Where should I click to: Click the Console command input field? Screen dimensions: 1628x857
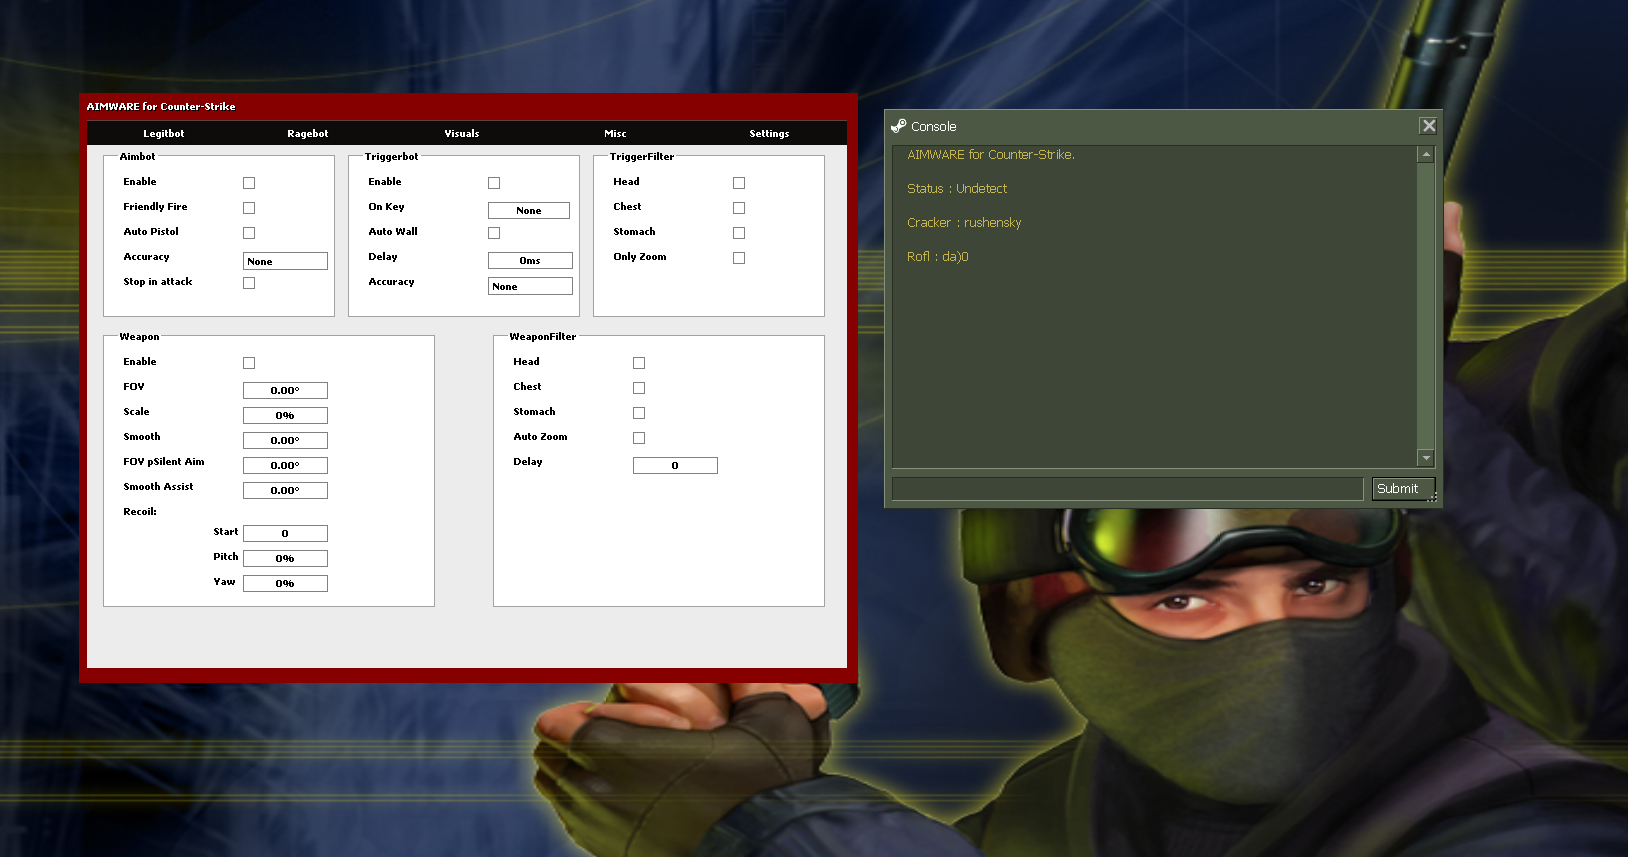click(1127, 489)
